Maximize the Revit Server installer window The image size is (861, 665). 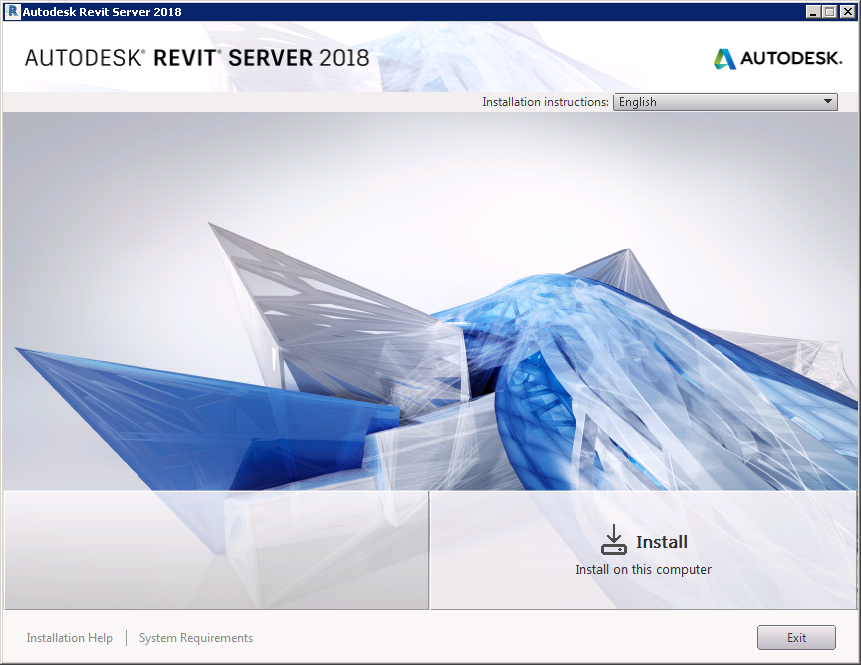830,12
